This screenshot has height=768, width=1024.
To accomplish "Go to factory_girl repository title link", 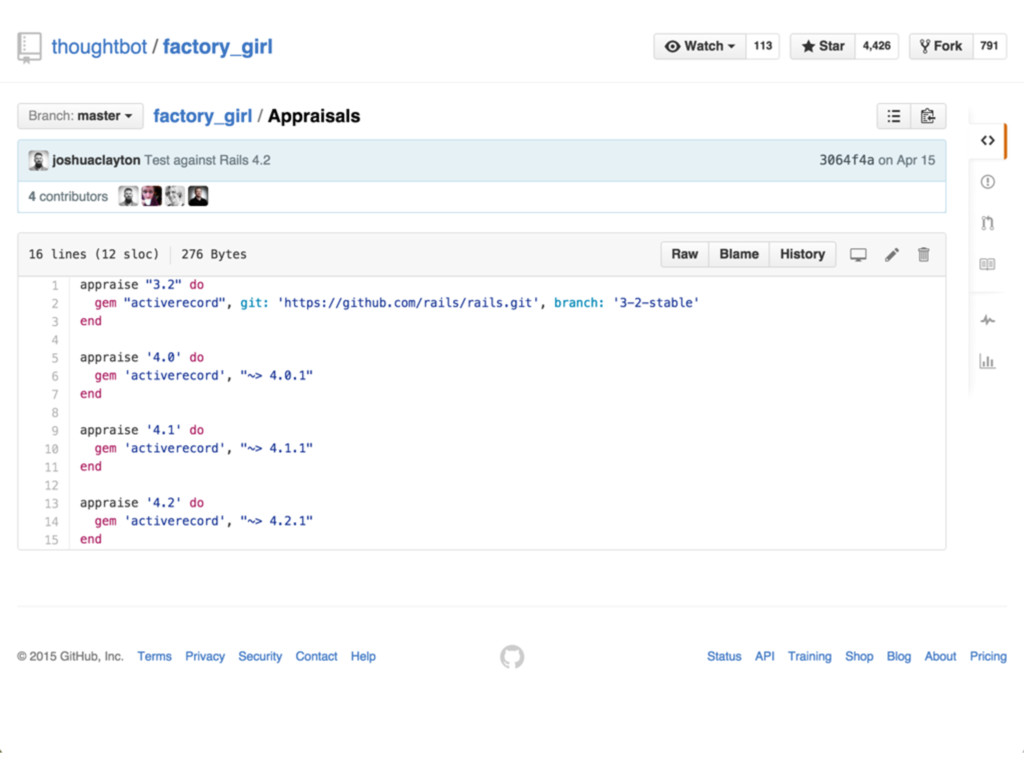I will point(217,47).
